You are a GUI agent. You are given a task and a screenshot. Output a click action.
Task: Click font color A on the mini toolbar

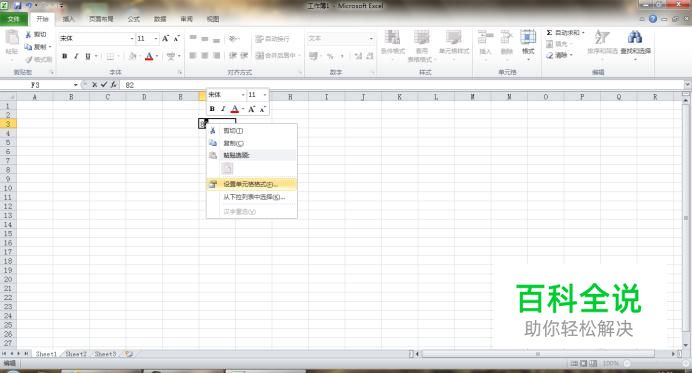pyautogui.click(x=235, y=109)
